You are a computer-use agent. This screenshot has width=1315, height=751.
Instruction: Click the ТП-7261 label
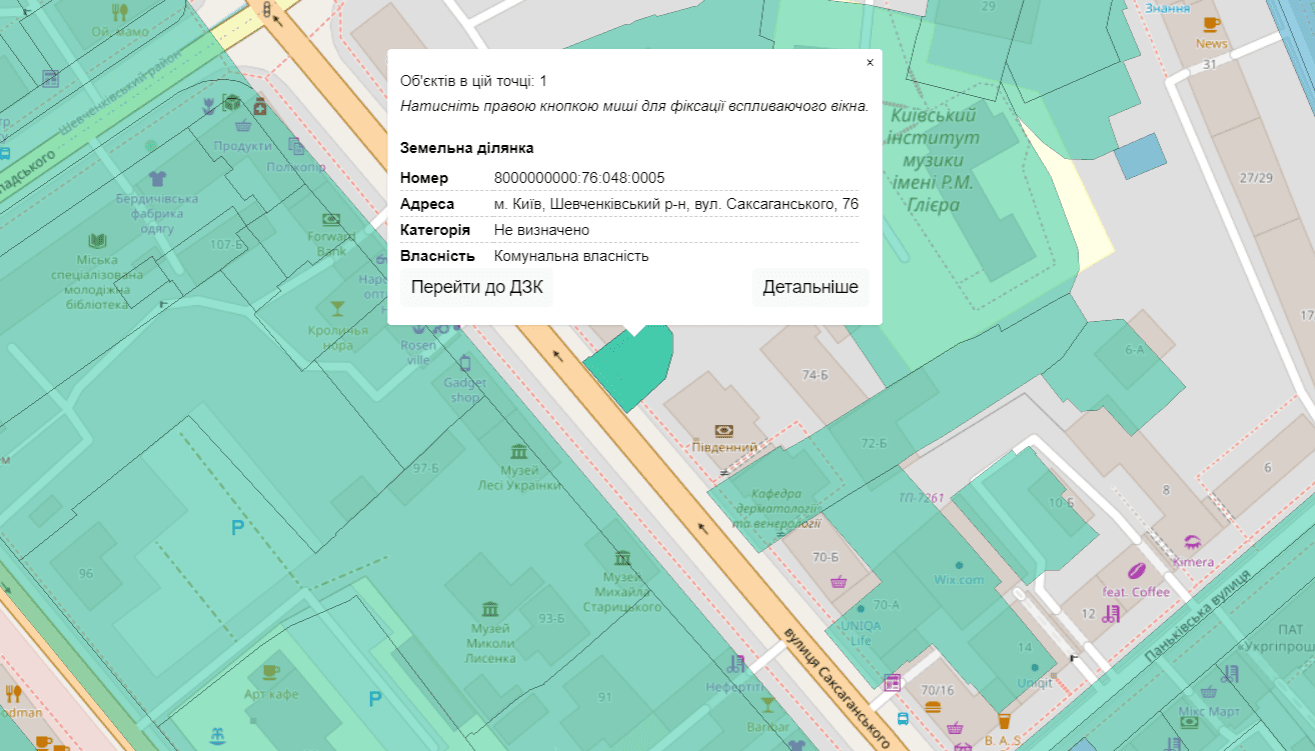(921, 497)
